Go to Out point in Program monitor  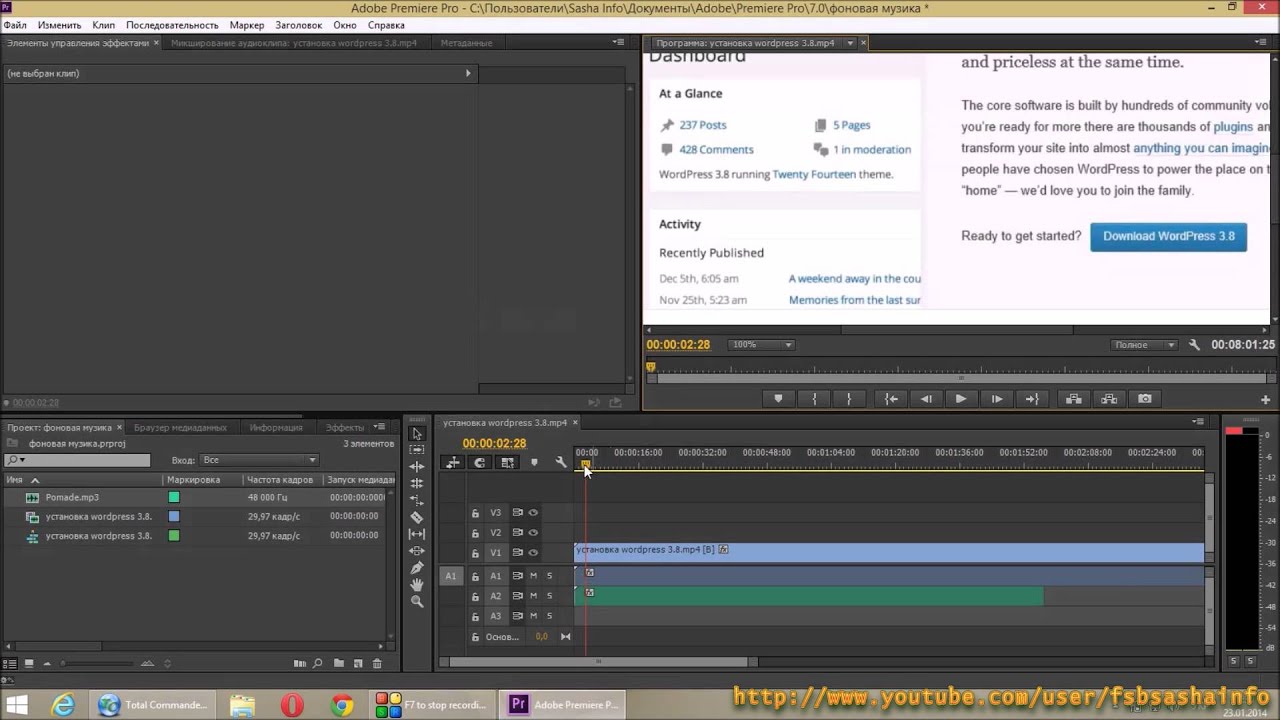1032,399
